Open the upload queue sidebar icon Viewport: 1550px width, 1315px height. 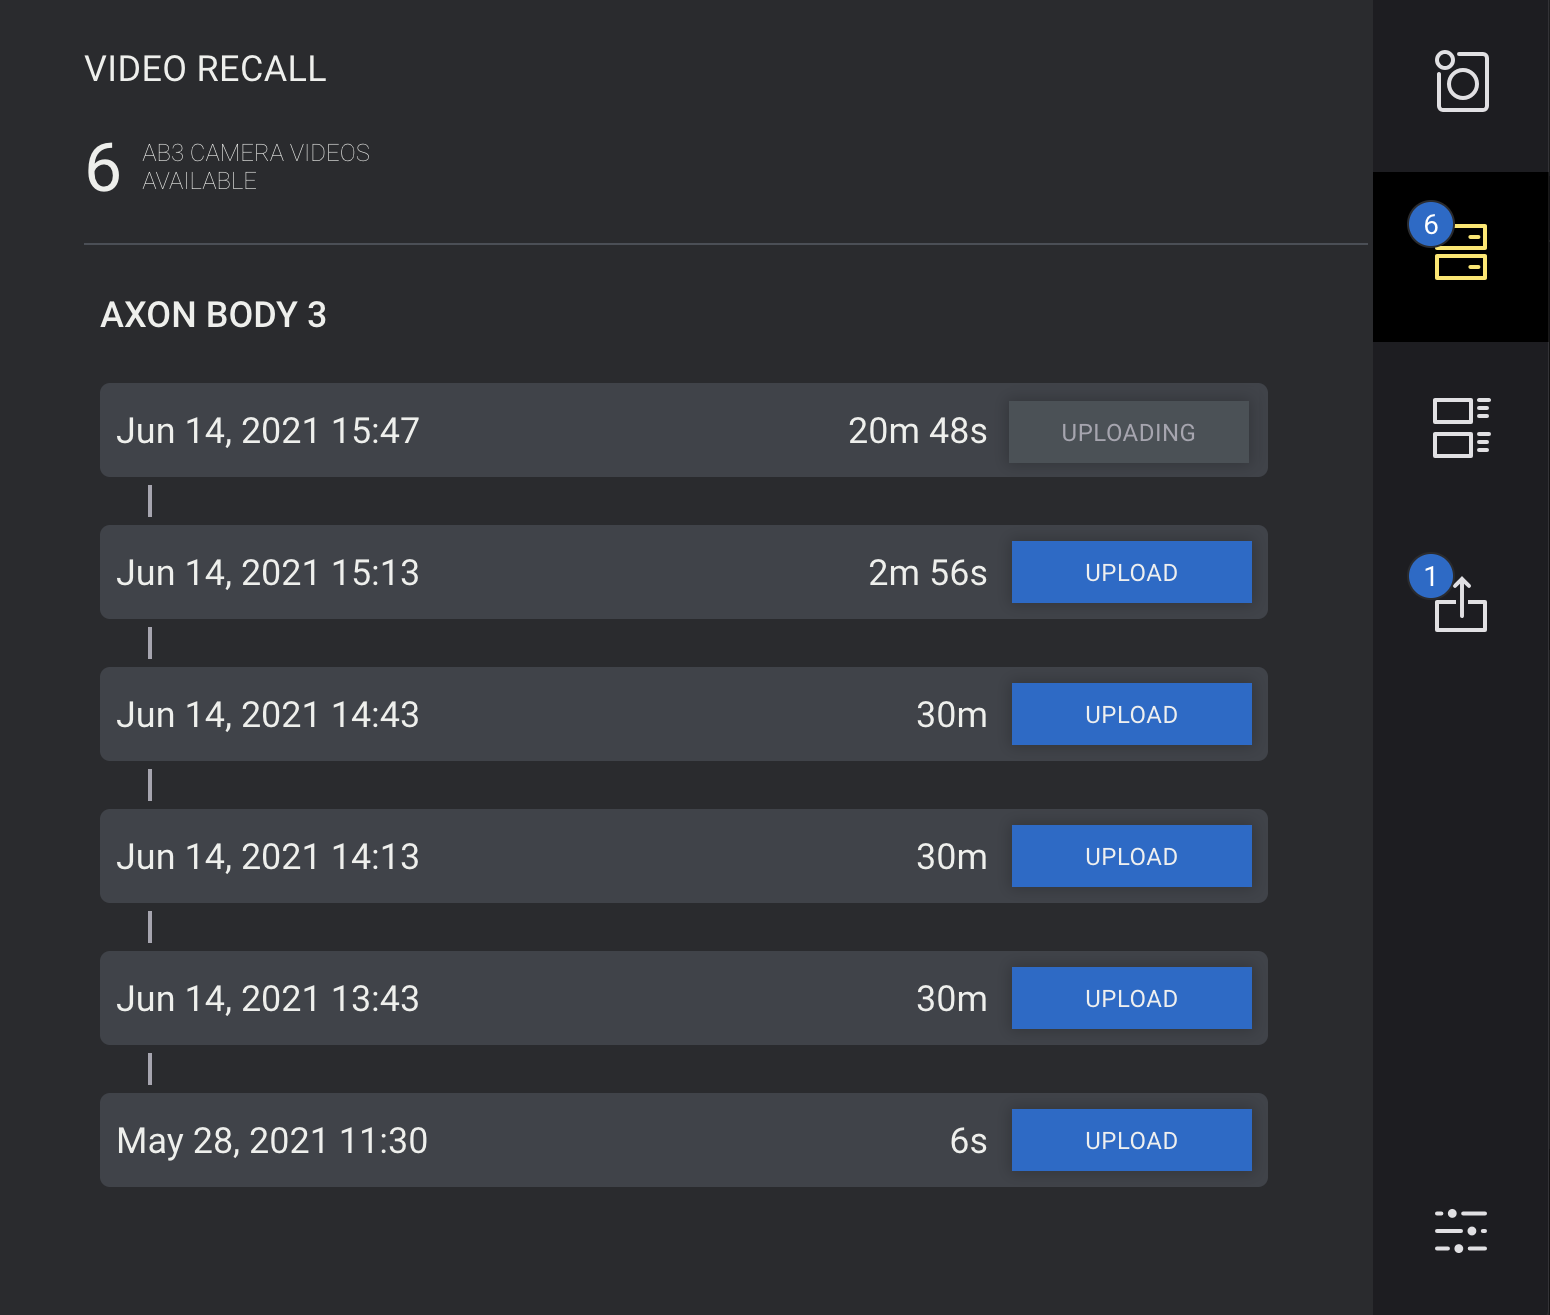click(1461, 605)
